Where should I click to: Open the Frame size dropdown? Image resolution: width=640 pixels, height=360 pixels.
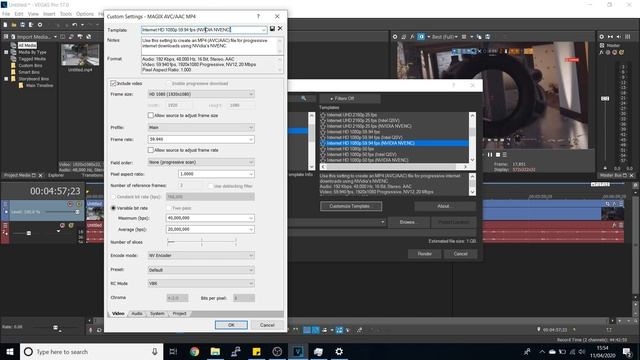click(251, 94)
